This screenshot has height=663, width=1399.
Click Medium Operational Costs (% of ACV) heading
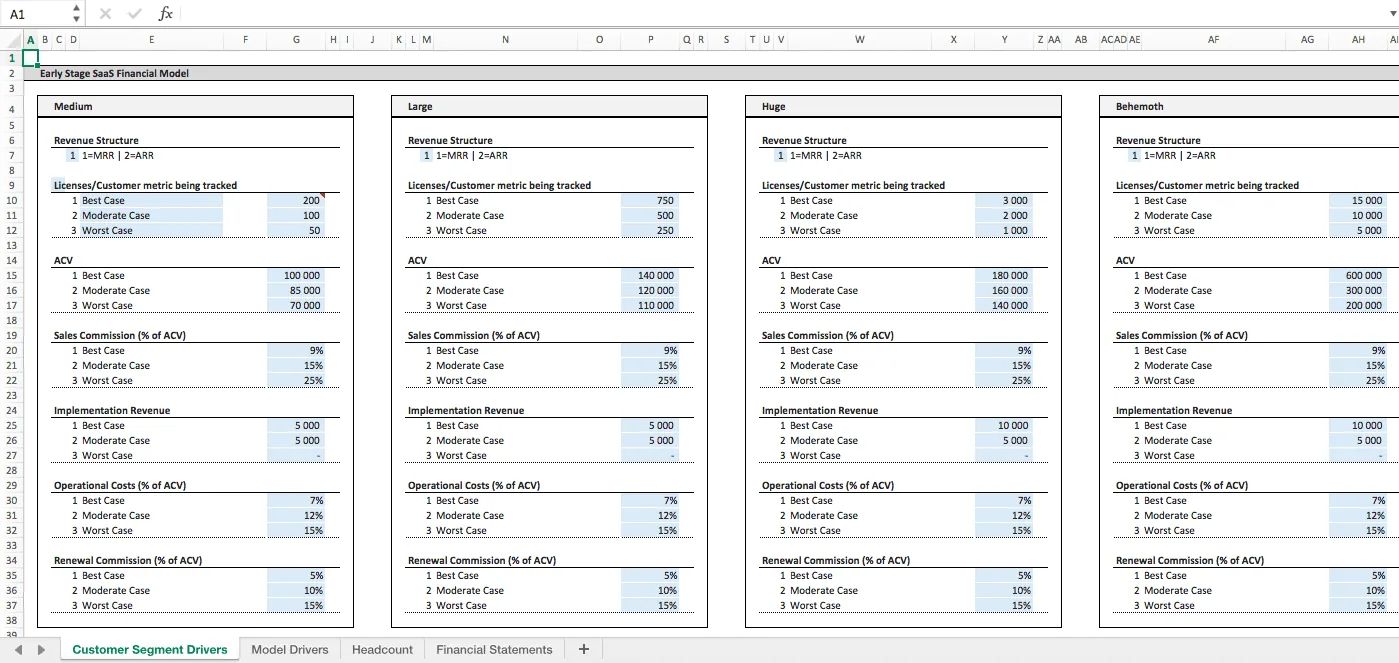[x=120, y=485]
